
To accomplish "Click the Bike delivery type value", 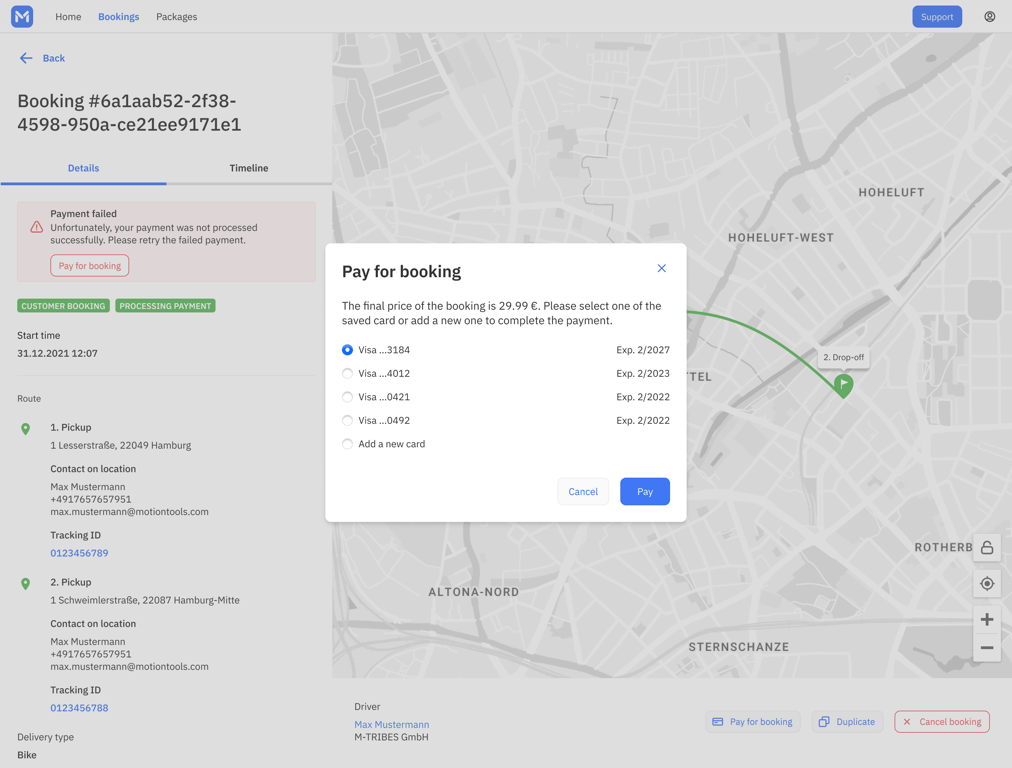I will [26, 755].
